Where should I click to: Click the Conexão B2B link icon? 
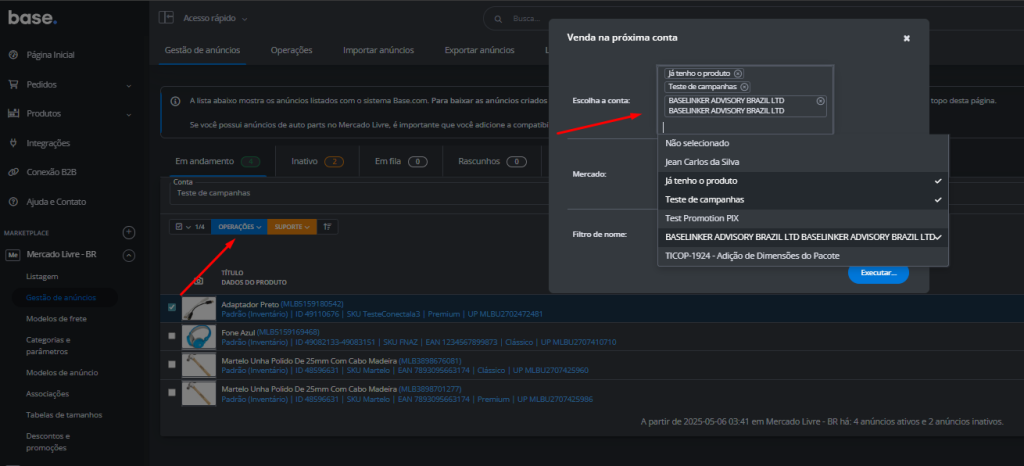[13, 172]
